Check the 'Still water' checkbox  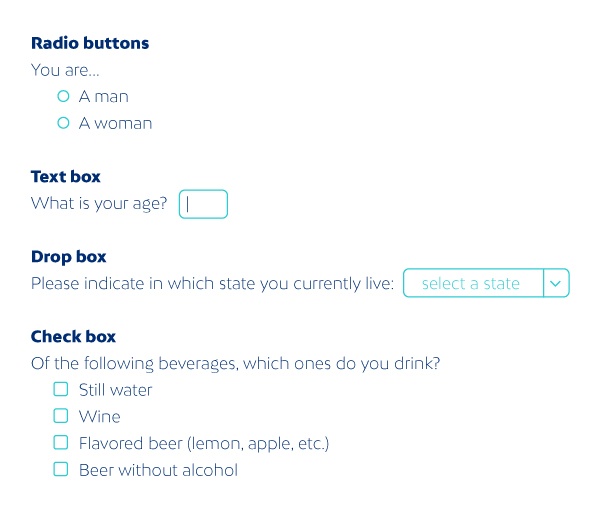point(61,389)
